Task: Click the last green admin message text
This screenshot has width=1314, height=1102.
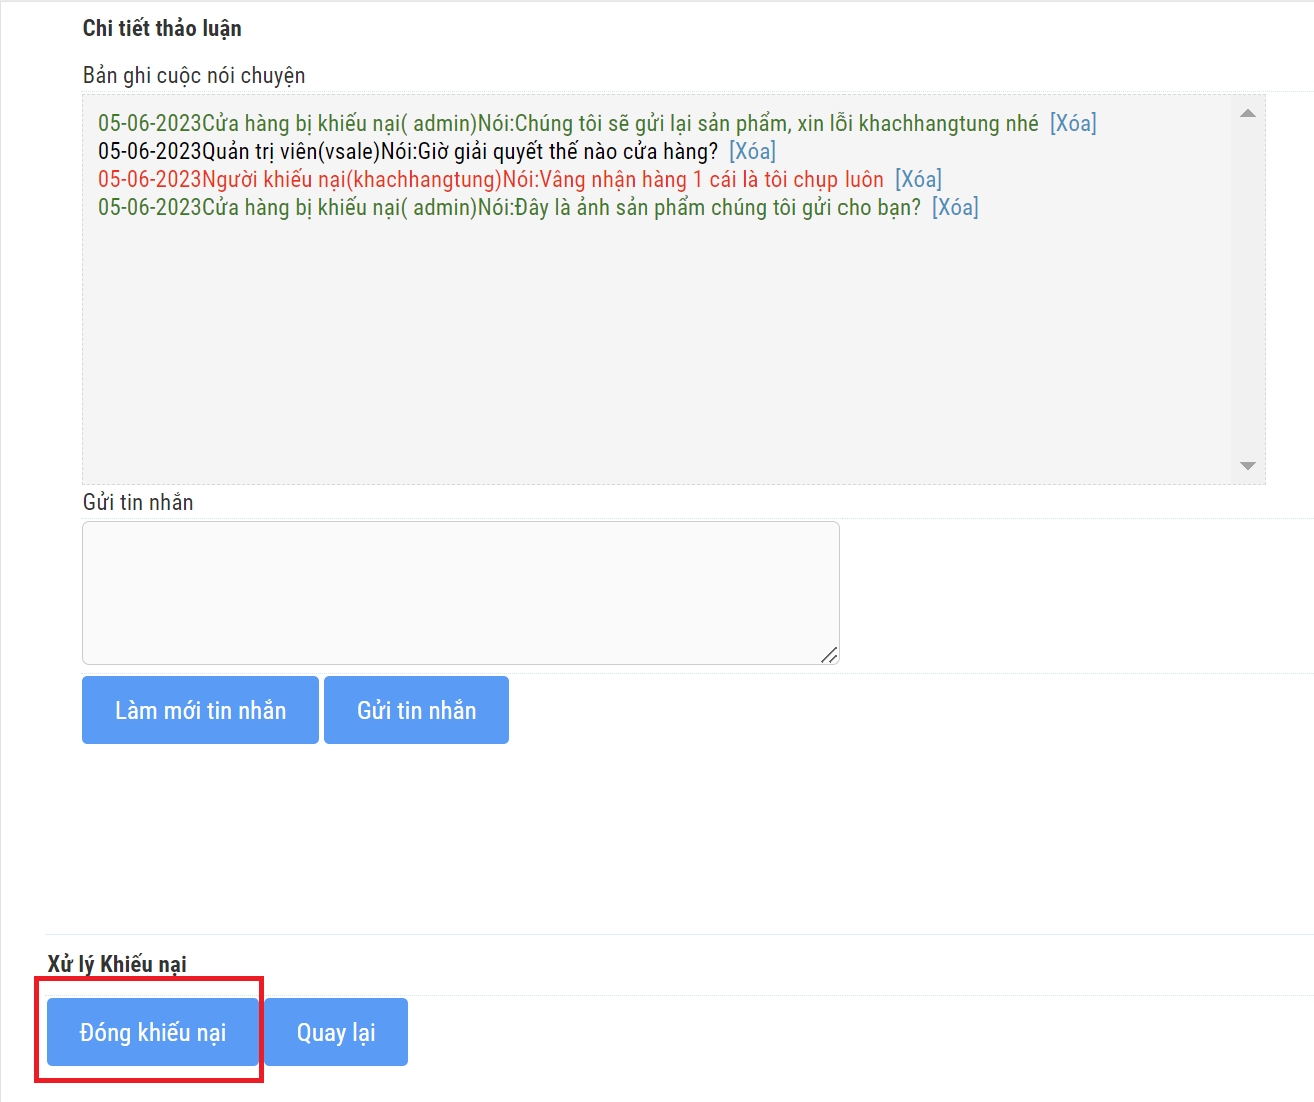Action: click(x=508, y=208)
